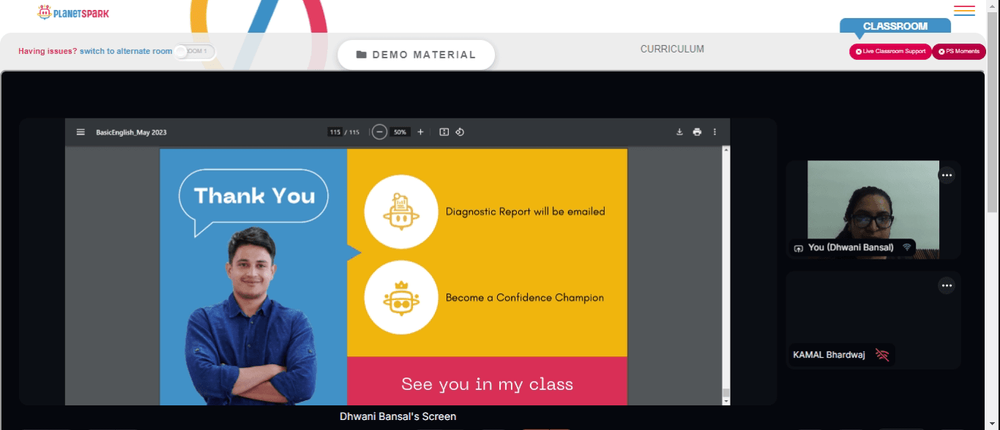Open the tricolor hamburger menu
1000x430 pixels.
[x=964, y=11]
